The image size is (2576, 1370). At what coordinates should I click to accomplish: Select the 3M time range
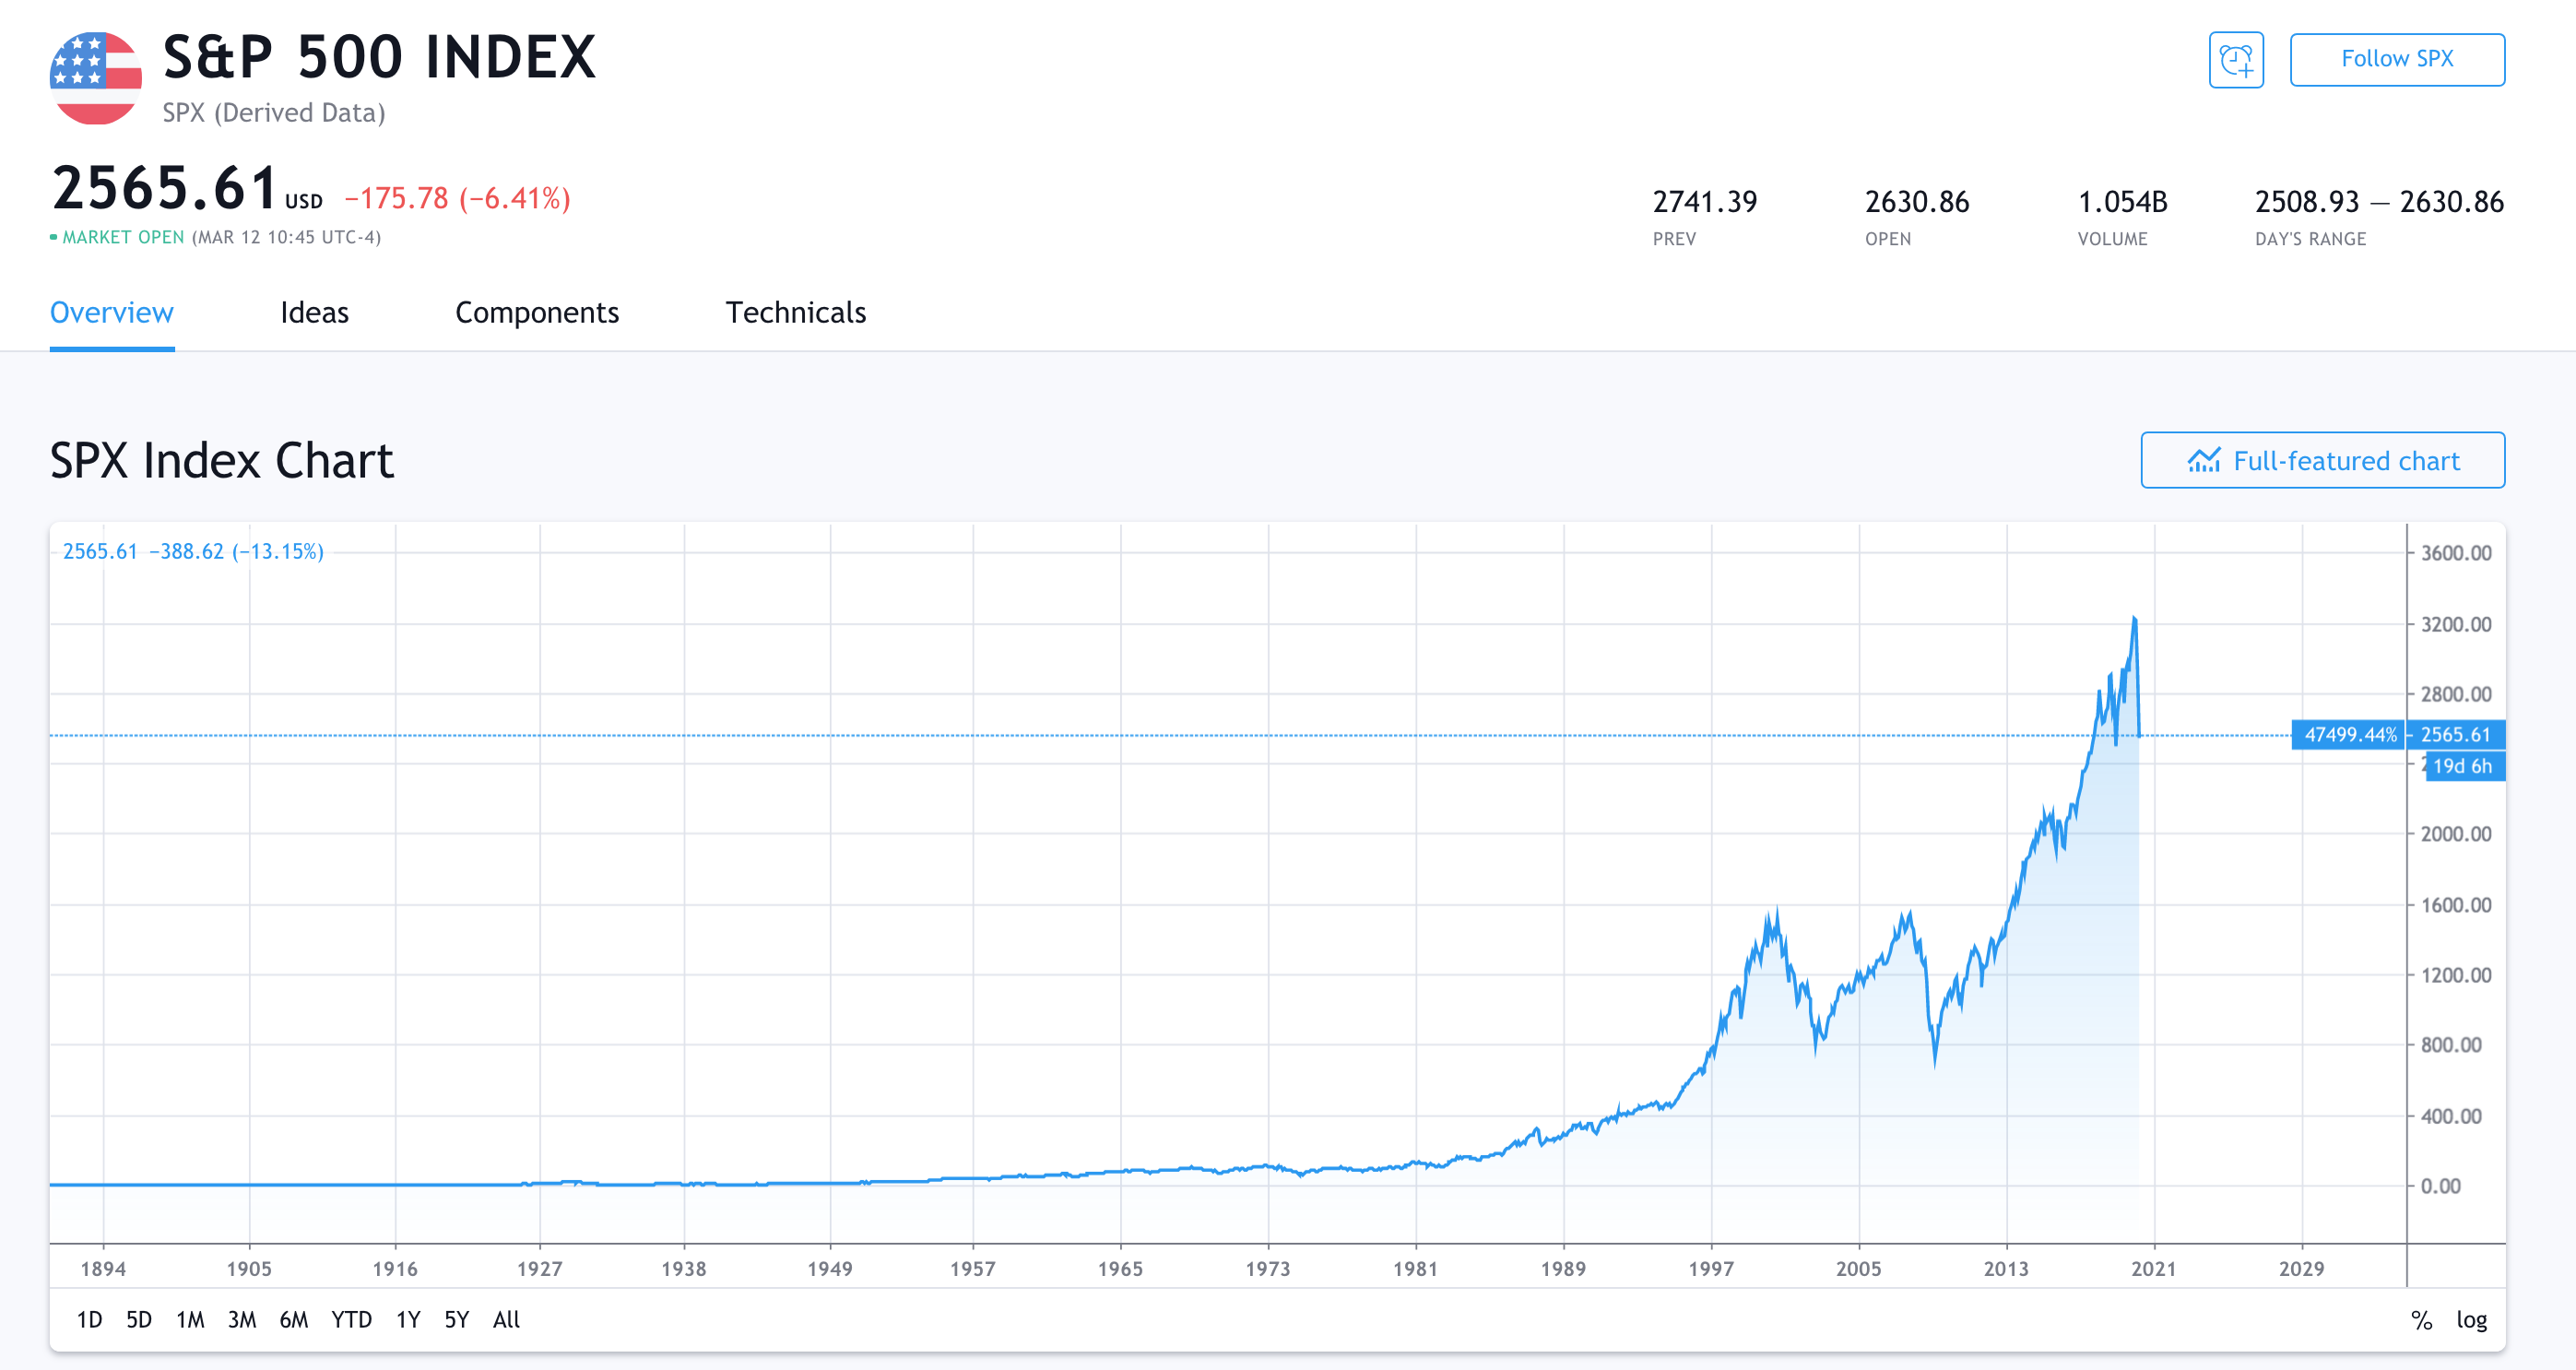(242, 1319)
